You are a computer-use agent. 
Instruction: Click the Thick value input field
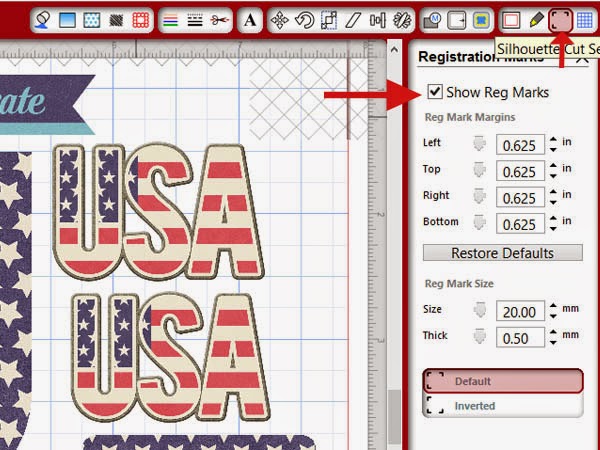520,338
